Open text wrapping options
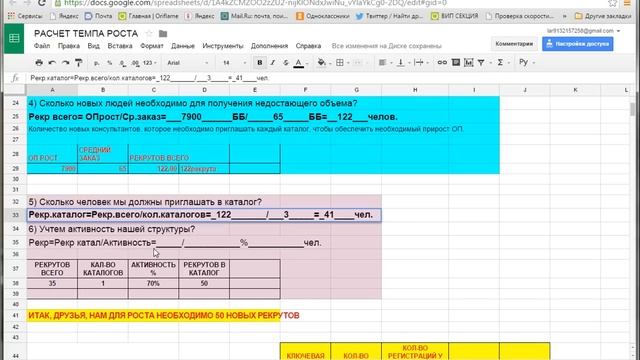 coord(420,62)
